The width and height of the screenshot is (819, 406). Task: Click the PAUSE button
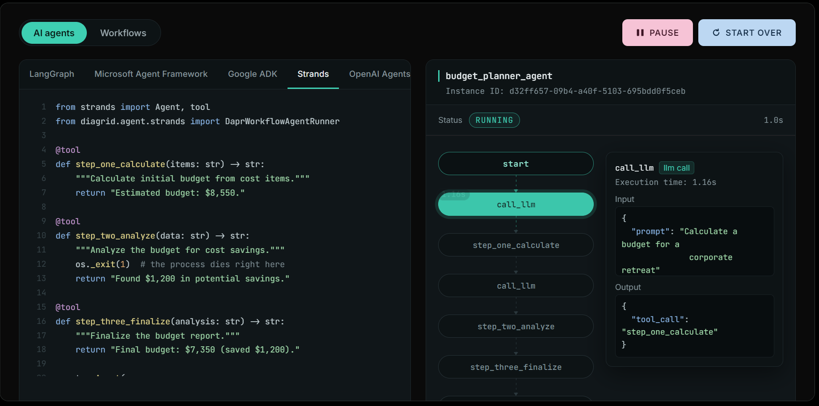coord(657,33)
